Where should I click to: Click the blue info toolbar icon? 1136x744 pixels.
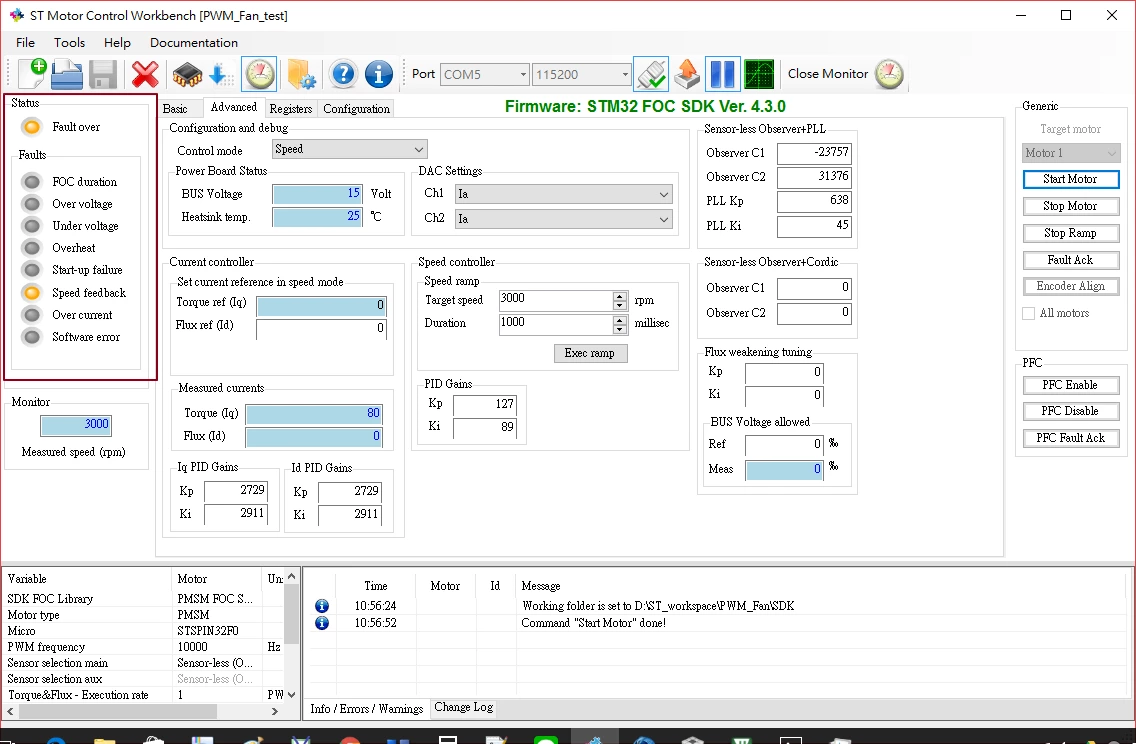pos(378,74)
